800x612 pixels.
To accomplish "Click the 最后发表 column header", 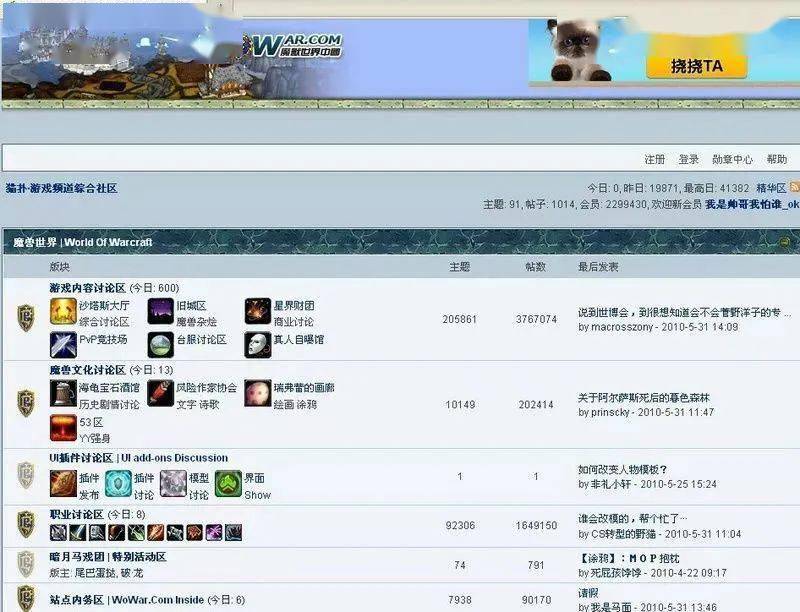I will pyautogui.click(x=598, y=267).
